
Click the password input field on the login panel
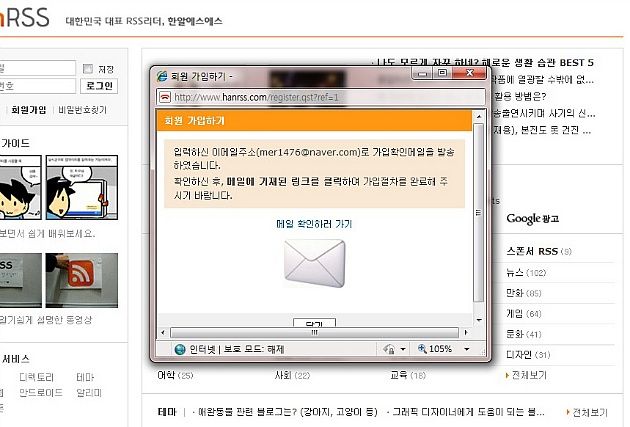click(37, 86)
